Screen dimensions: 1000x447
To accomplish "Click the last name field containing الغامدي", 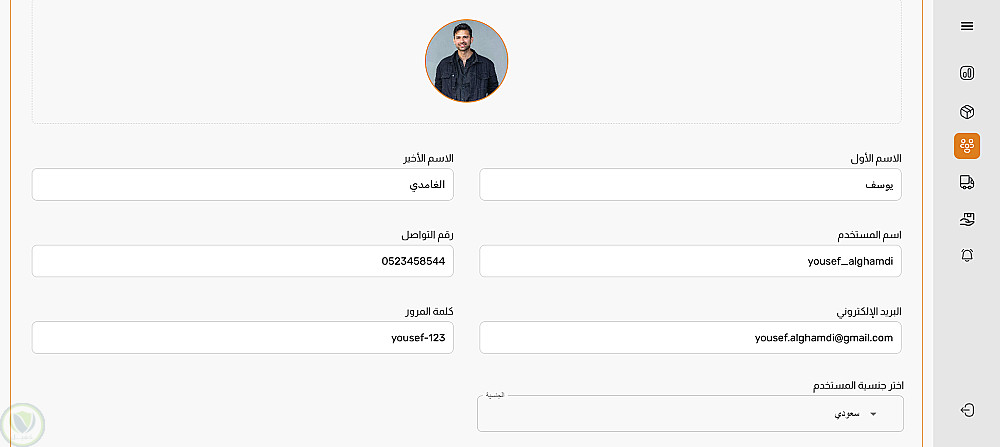I will [x=243, y=185].
